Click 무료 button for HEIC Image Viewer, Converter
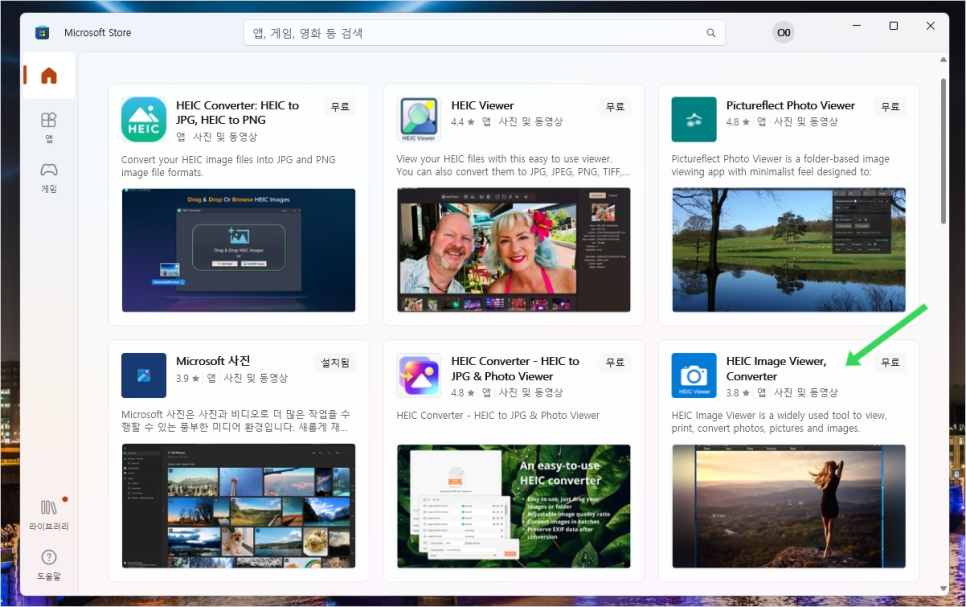The width and height of the screenshot is (966, 607). coord(890,362)
